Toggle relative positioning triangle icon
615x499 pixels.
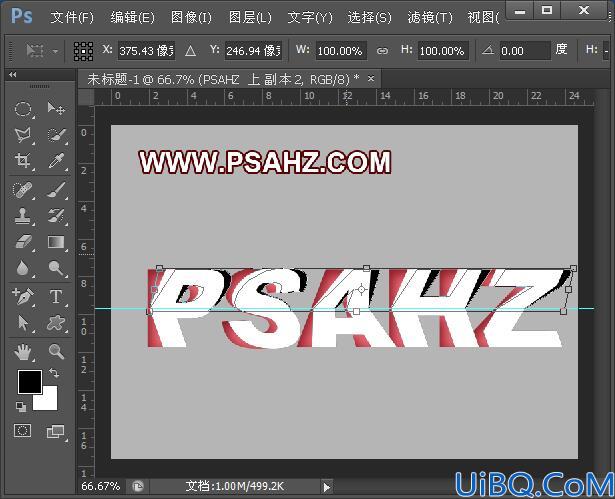pyautogui.click(x=190, y=51)
